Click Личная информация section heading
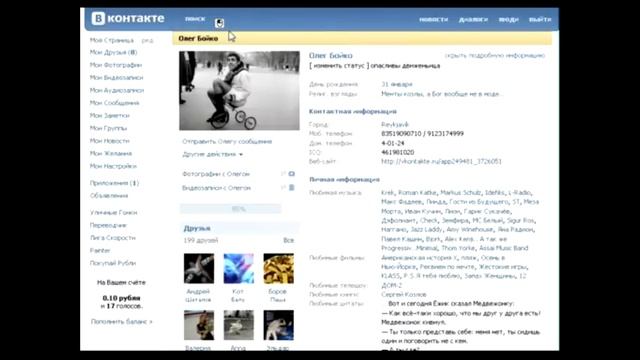Screen dimensions: 640x360 pyautogui.click(x=344, y=179)
